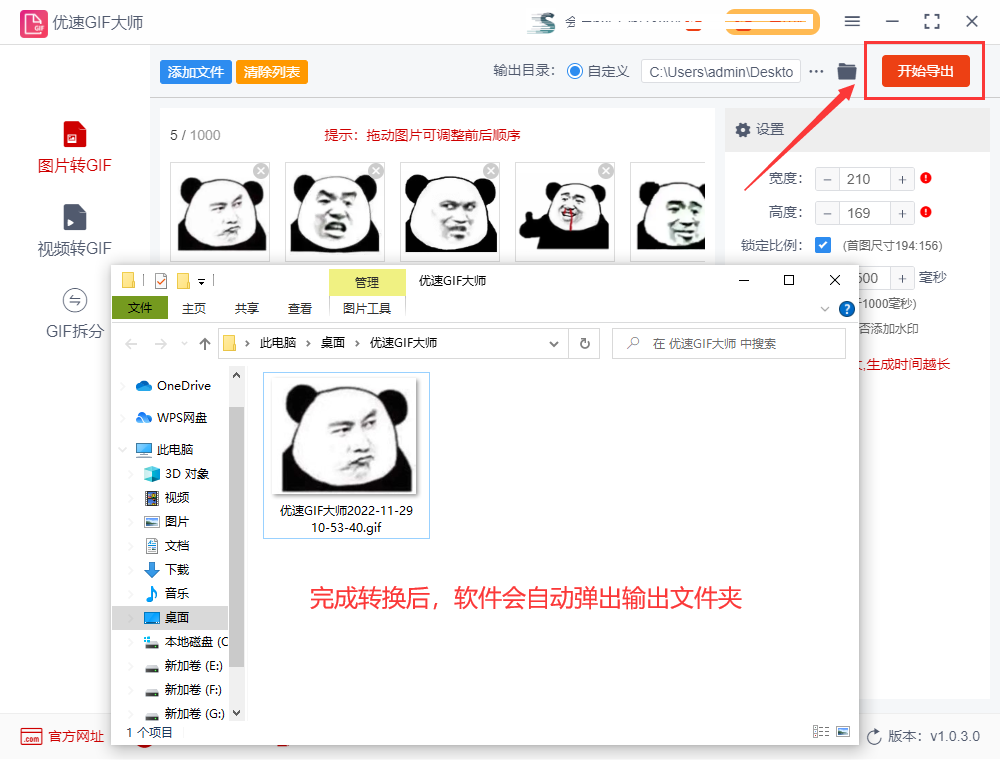Remove the first panda image from list
This screenshot has height=760, width=1000.
[261, 170]
